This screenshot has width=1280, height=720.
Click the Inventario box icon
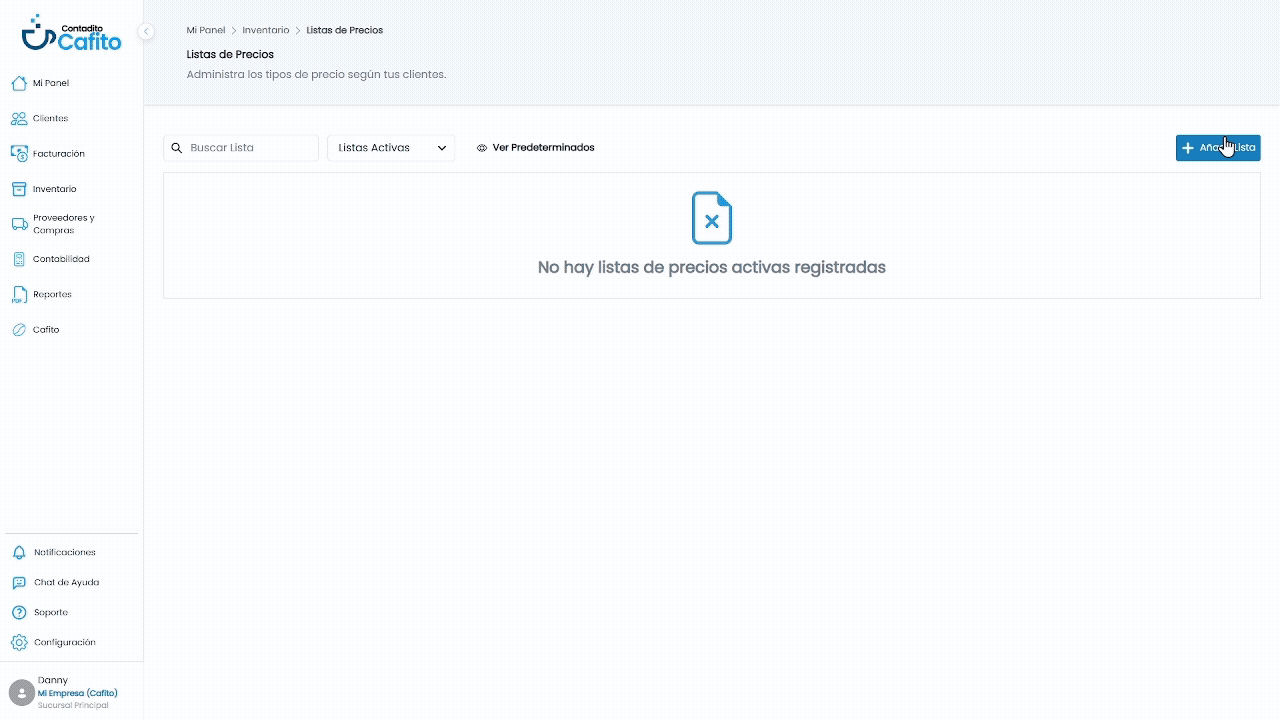19,189
